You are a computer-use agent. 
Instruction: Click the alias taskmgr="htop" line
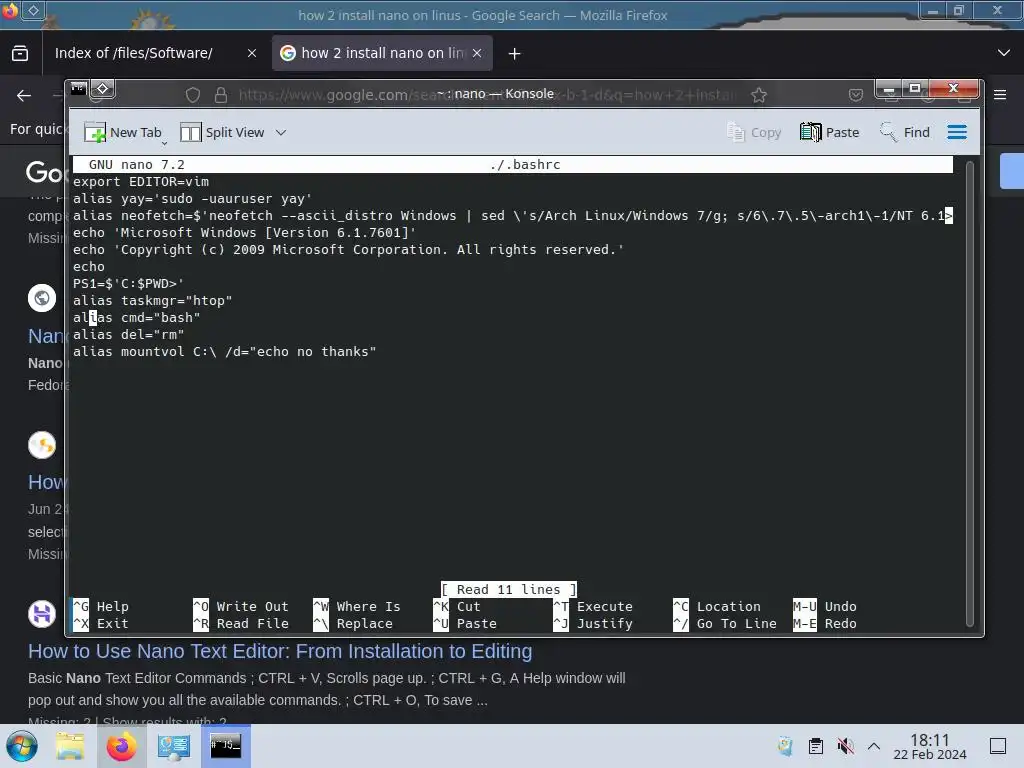(153, 300)
